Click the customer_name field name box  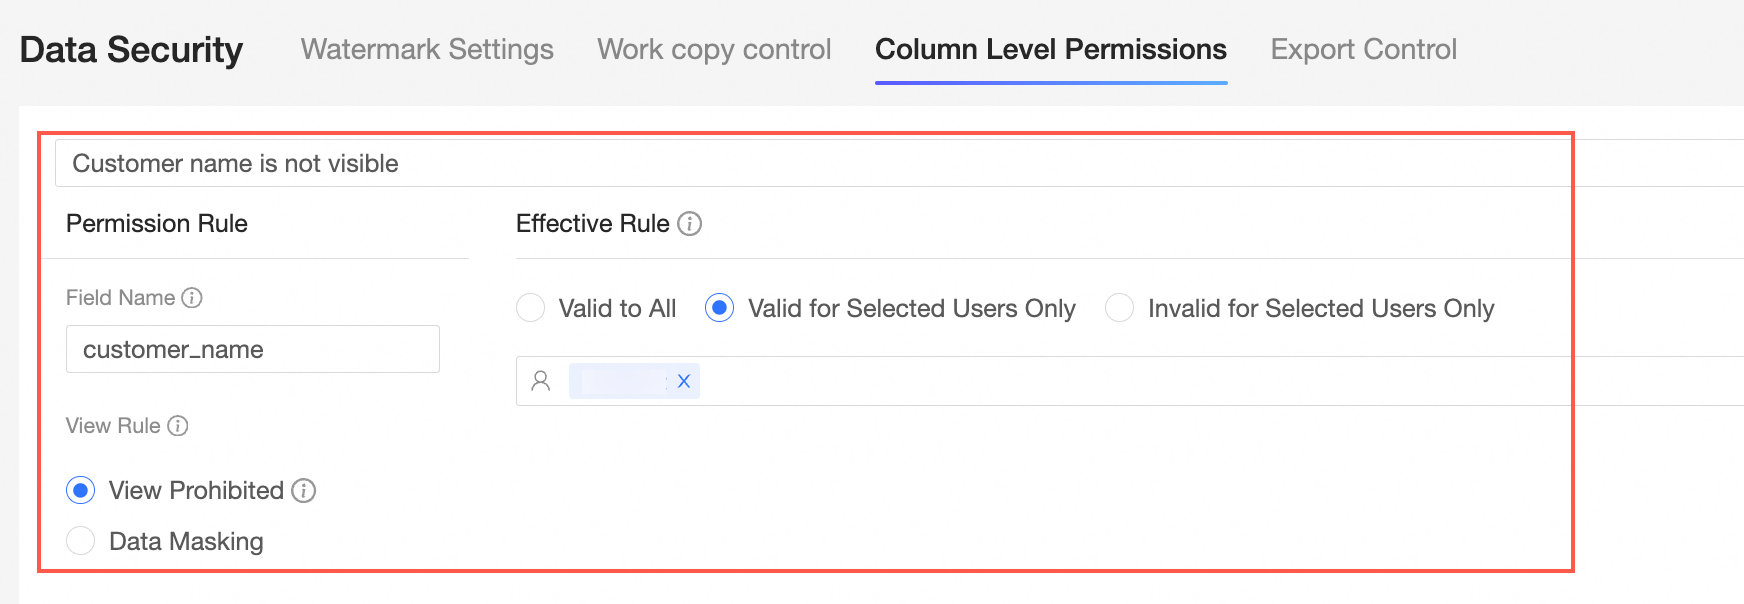pos(252,349)
